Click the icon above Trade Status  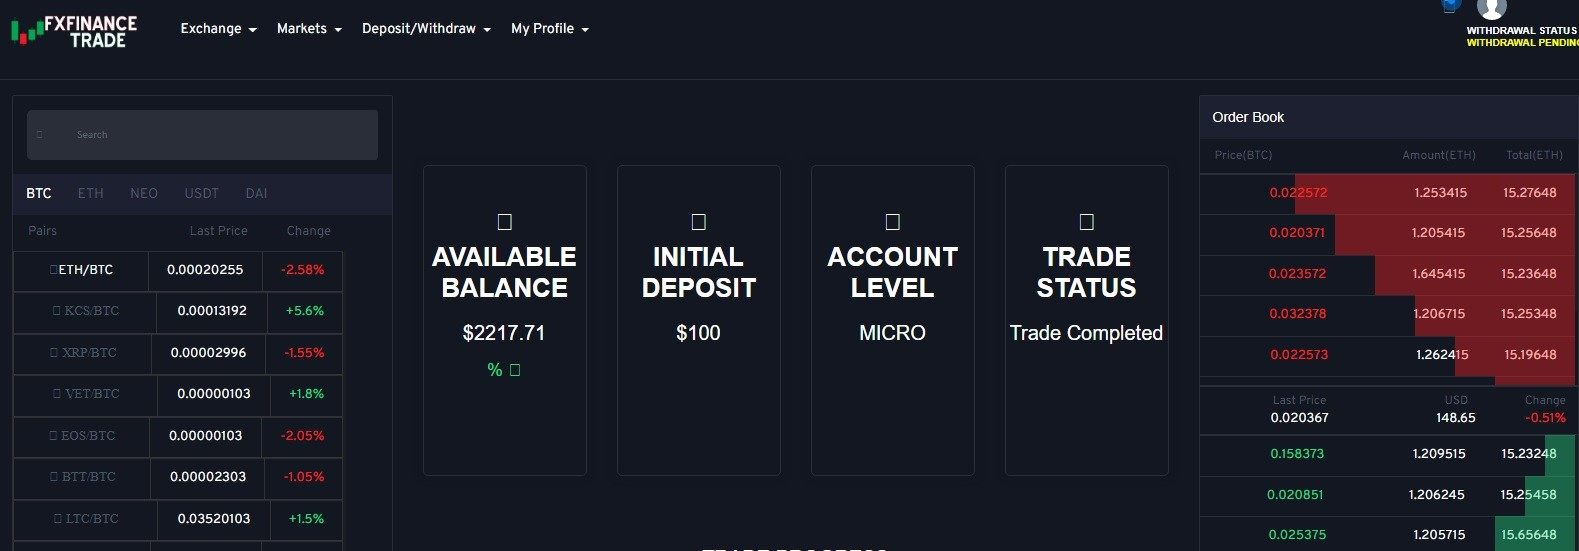1087,222
